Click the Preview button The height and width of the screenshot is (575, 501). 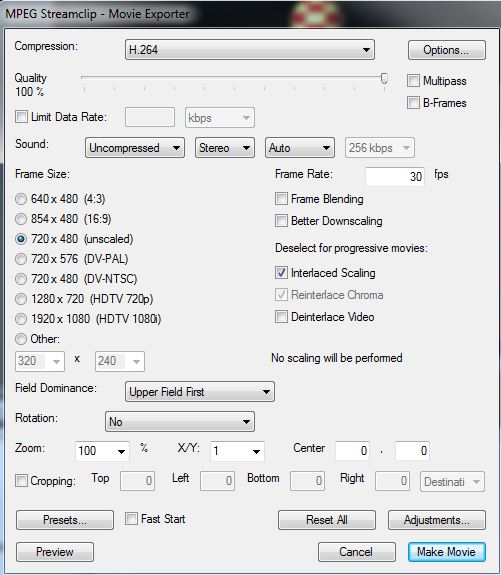(55, 552)
